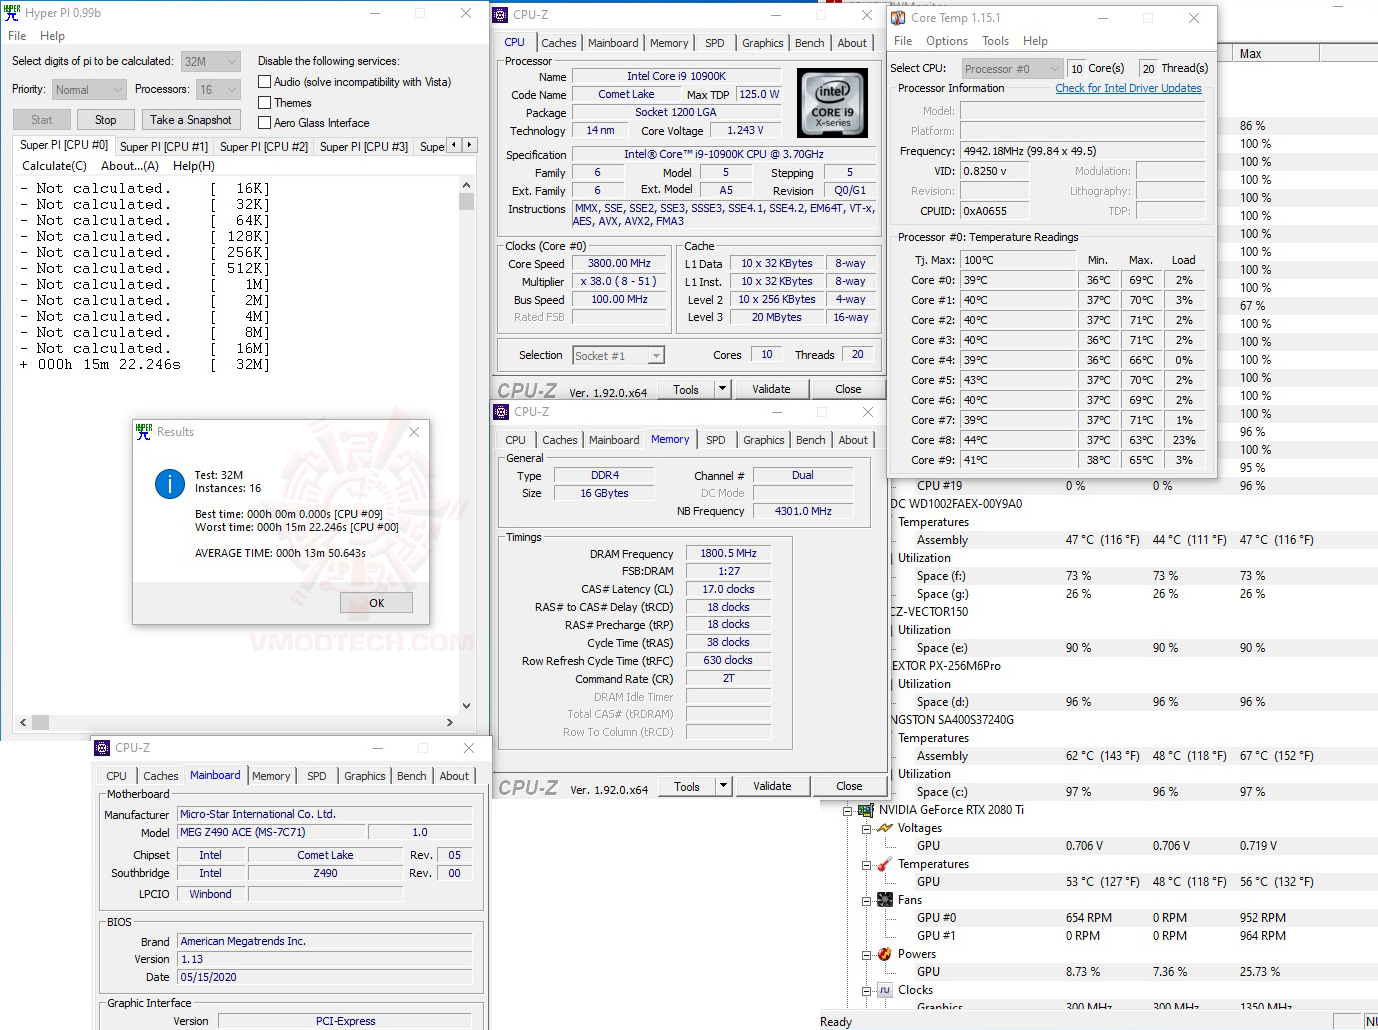Click the blue info icon in Results dialog
This screenshot has height=1030, width=1378.
coord(170,484)
